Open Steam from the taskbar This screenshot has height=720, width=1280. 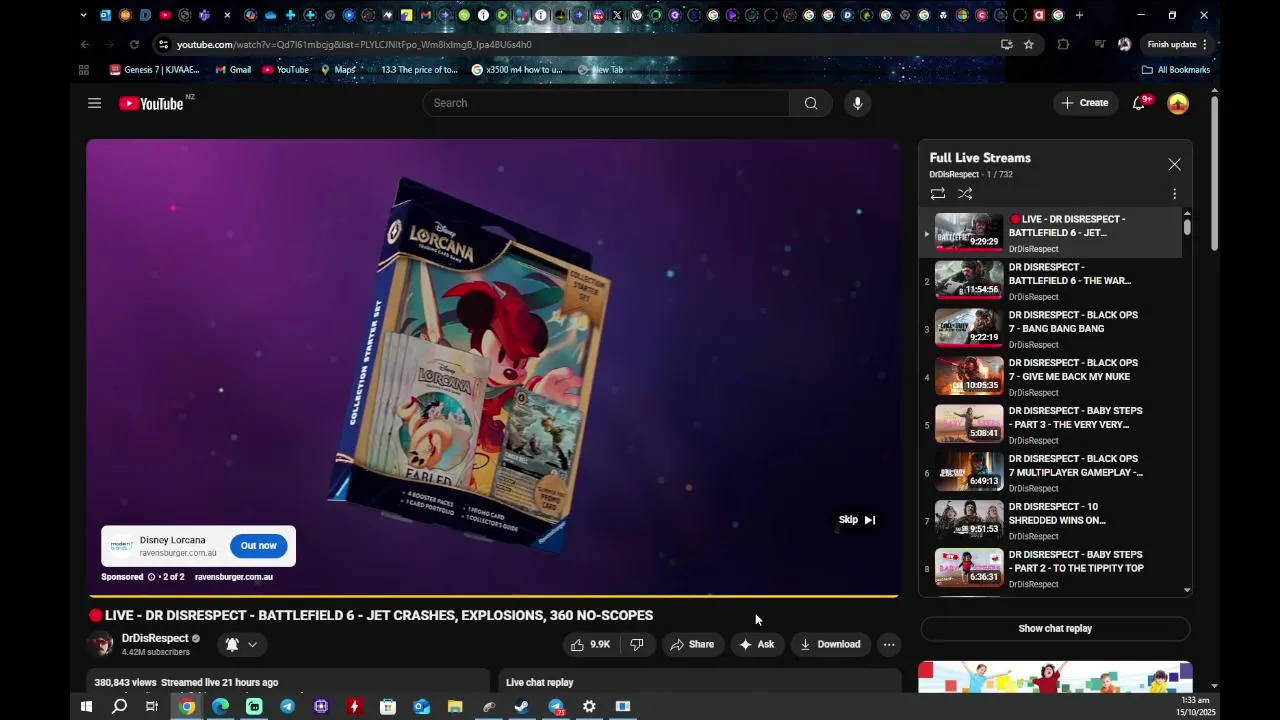tap(522, 707)
